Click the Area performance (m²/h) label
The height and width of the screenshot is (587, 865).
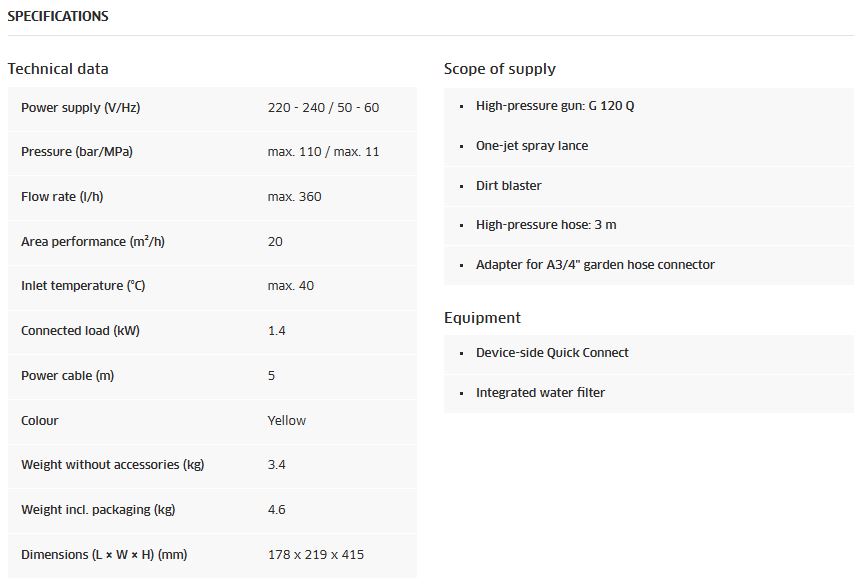click(x=92, y=242)
